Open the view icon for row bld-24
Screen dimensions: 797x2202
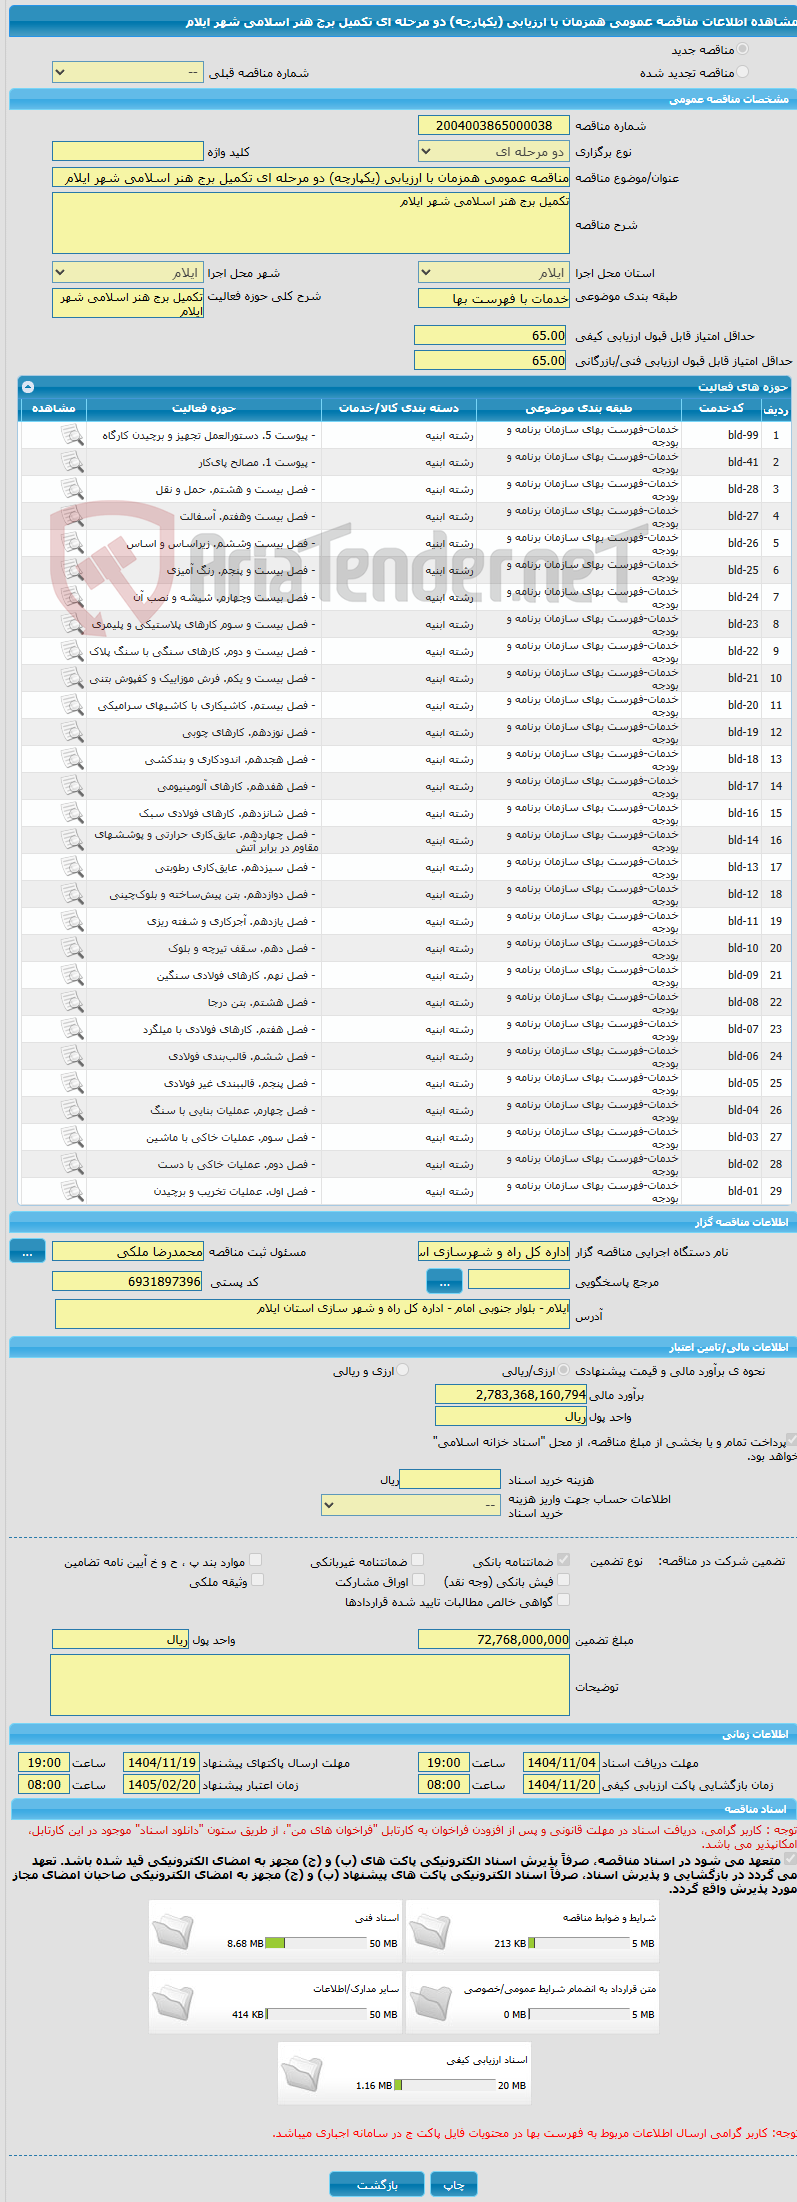coord(72,597)
